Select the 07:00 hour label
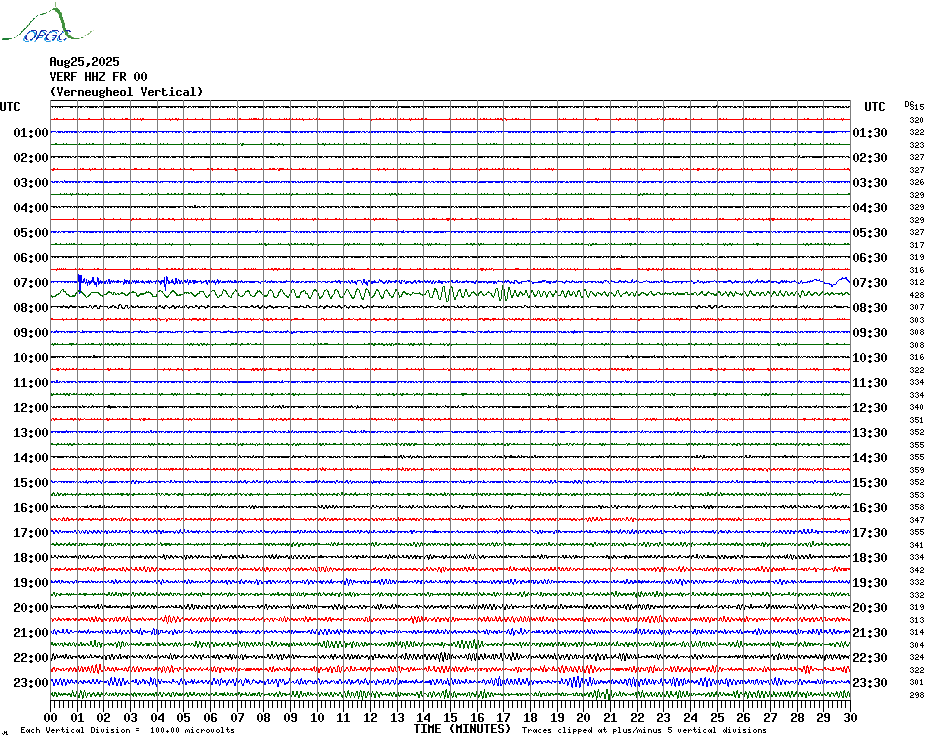The width and height of the screenshot is (930, 744). pyautogui.click(x=31, y=282)
